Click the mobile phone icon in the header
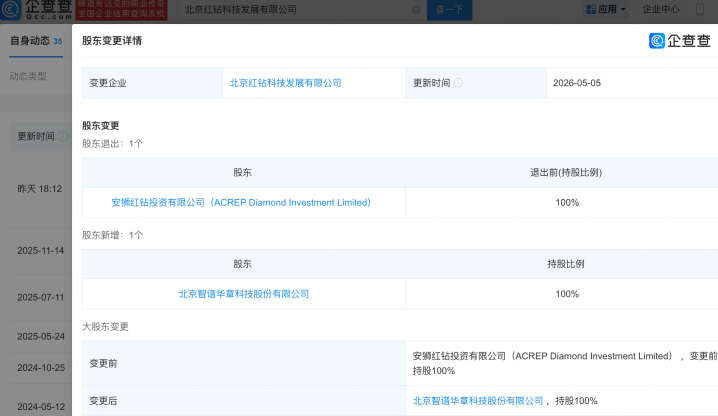This screenshot has width=718, height=416. 700,9
